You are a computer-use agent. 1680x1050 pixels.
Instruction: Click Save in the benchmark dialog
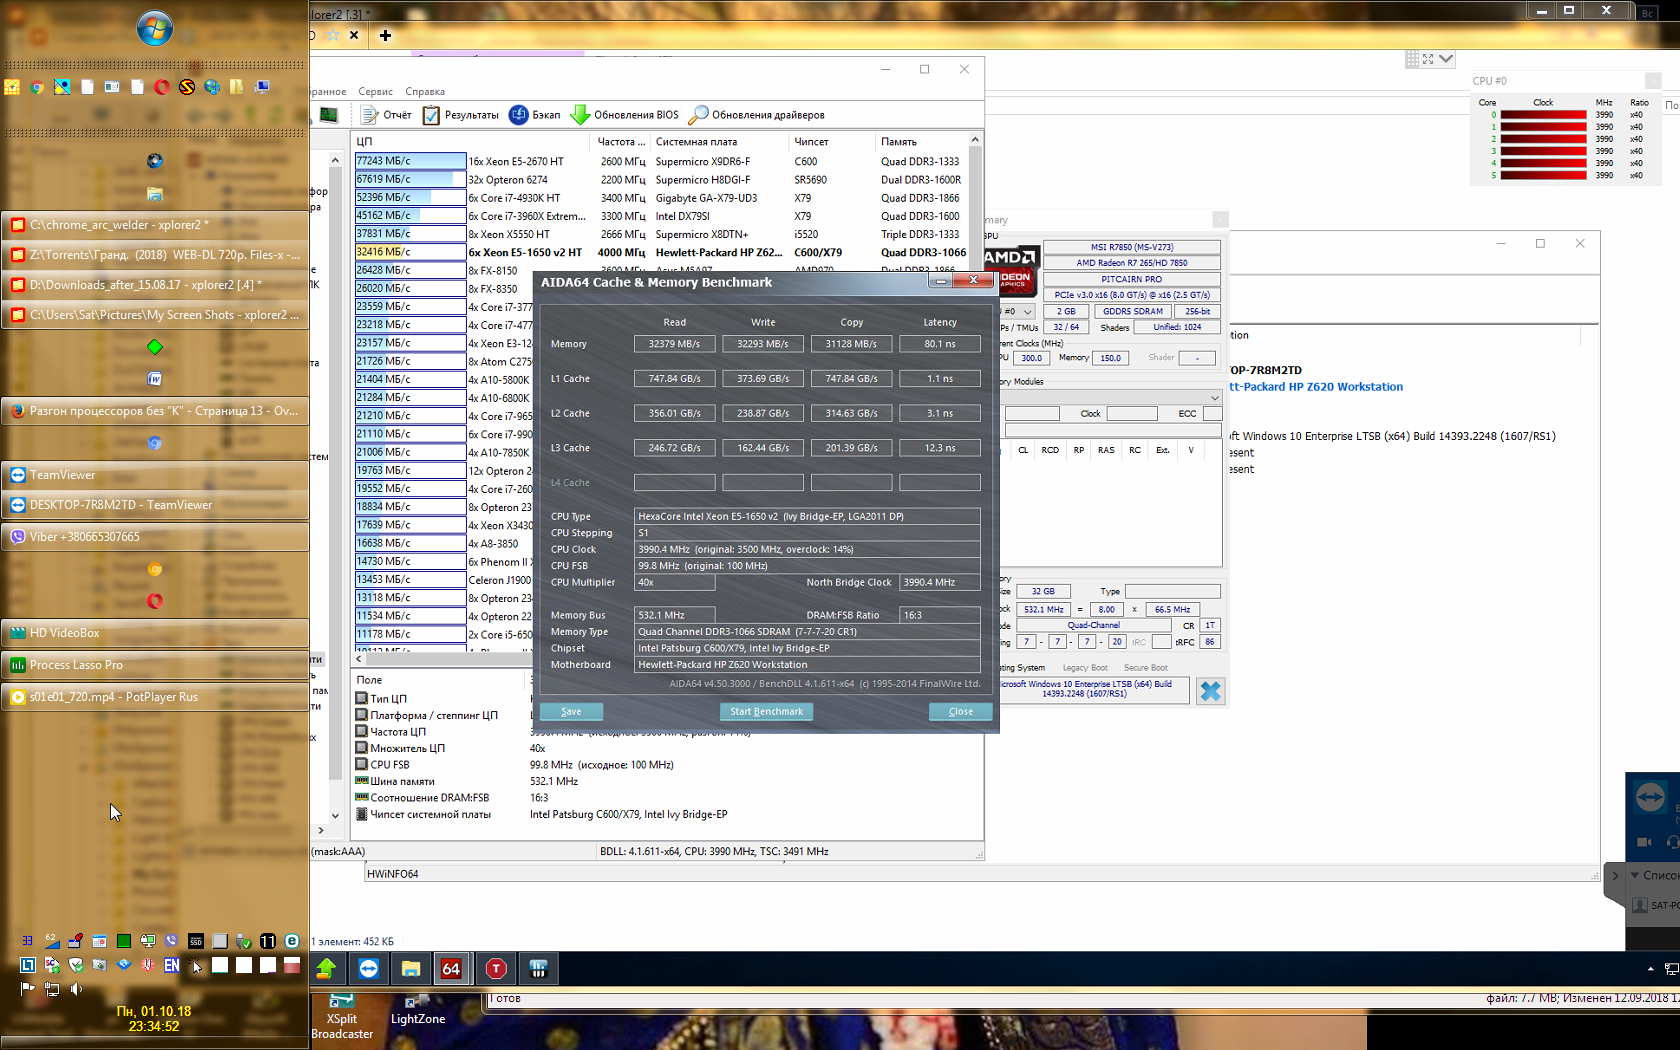571,712
